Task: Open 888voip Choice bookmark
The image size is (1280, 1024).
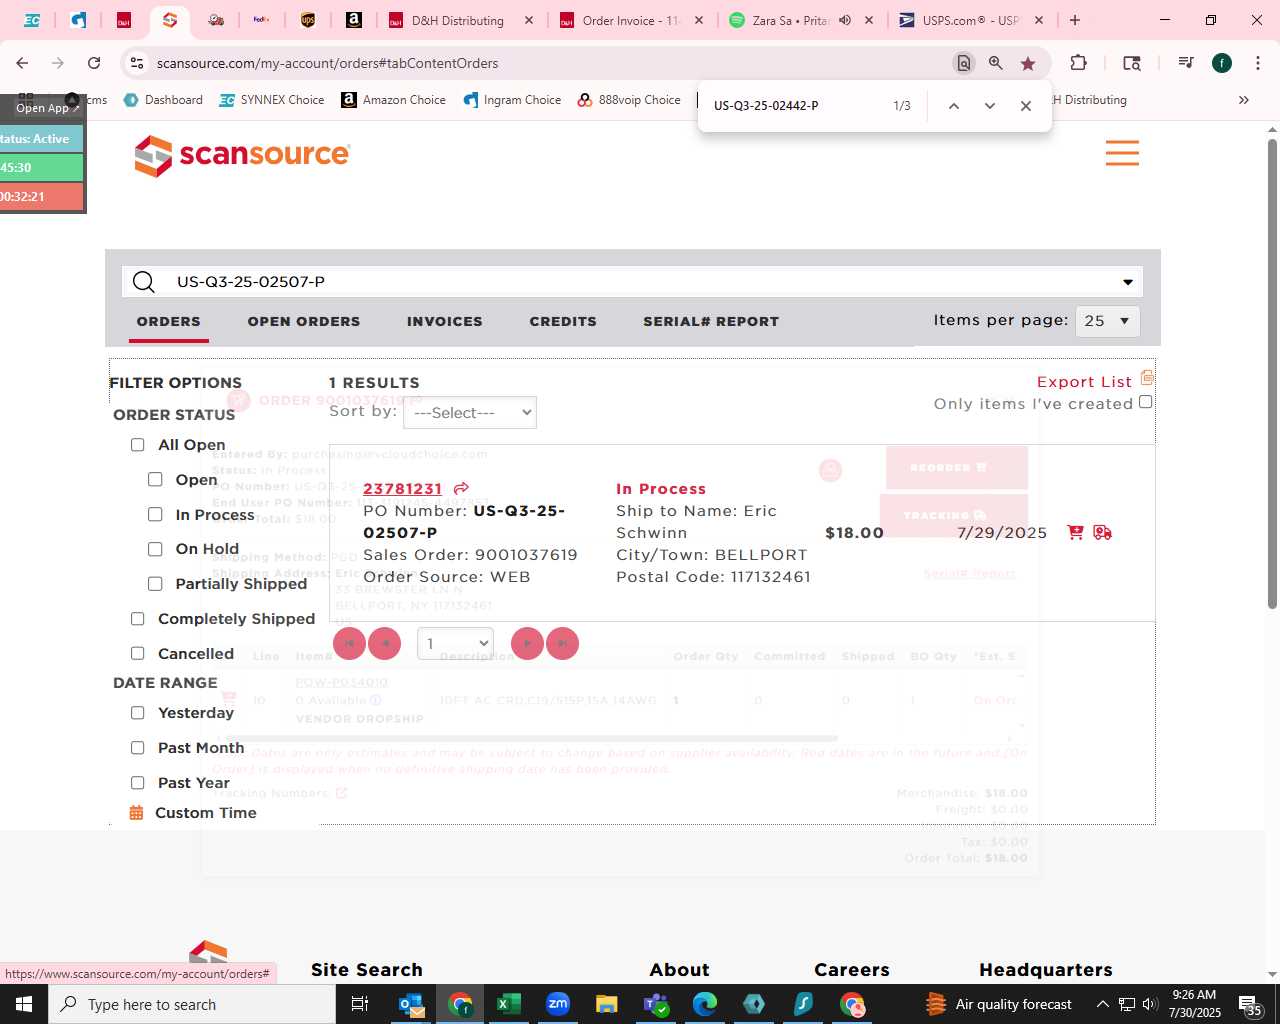Action: click(629, 100)
